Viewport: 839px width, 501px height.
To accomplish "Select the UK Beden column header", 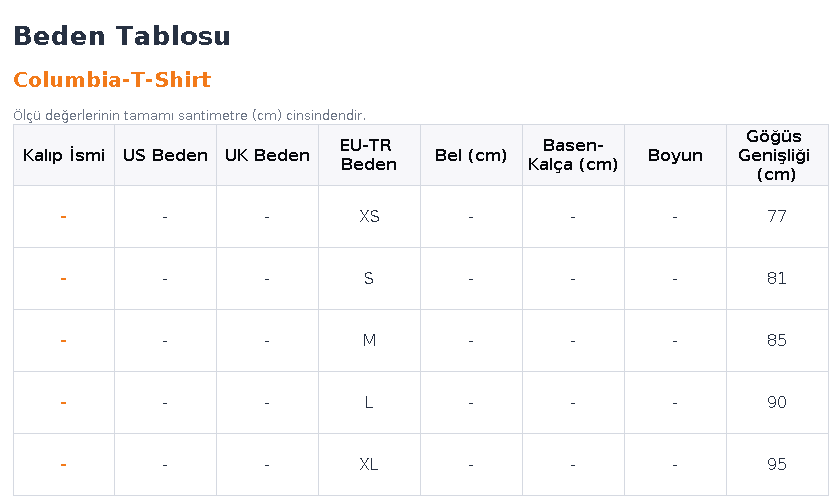I will tap(267, 155).
